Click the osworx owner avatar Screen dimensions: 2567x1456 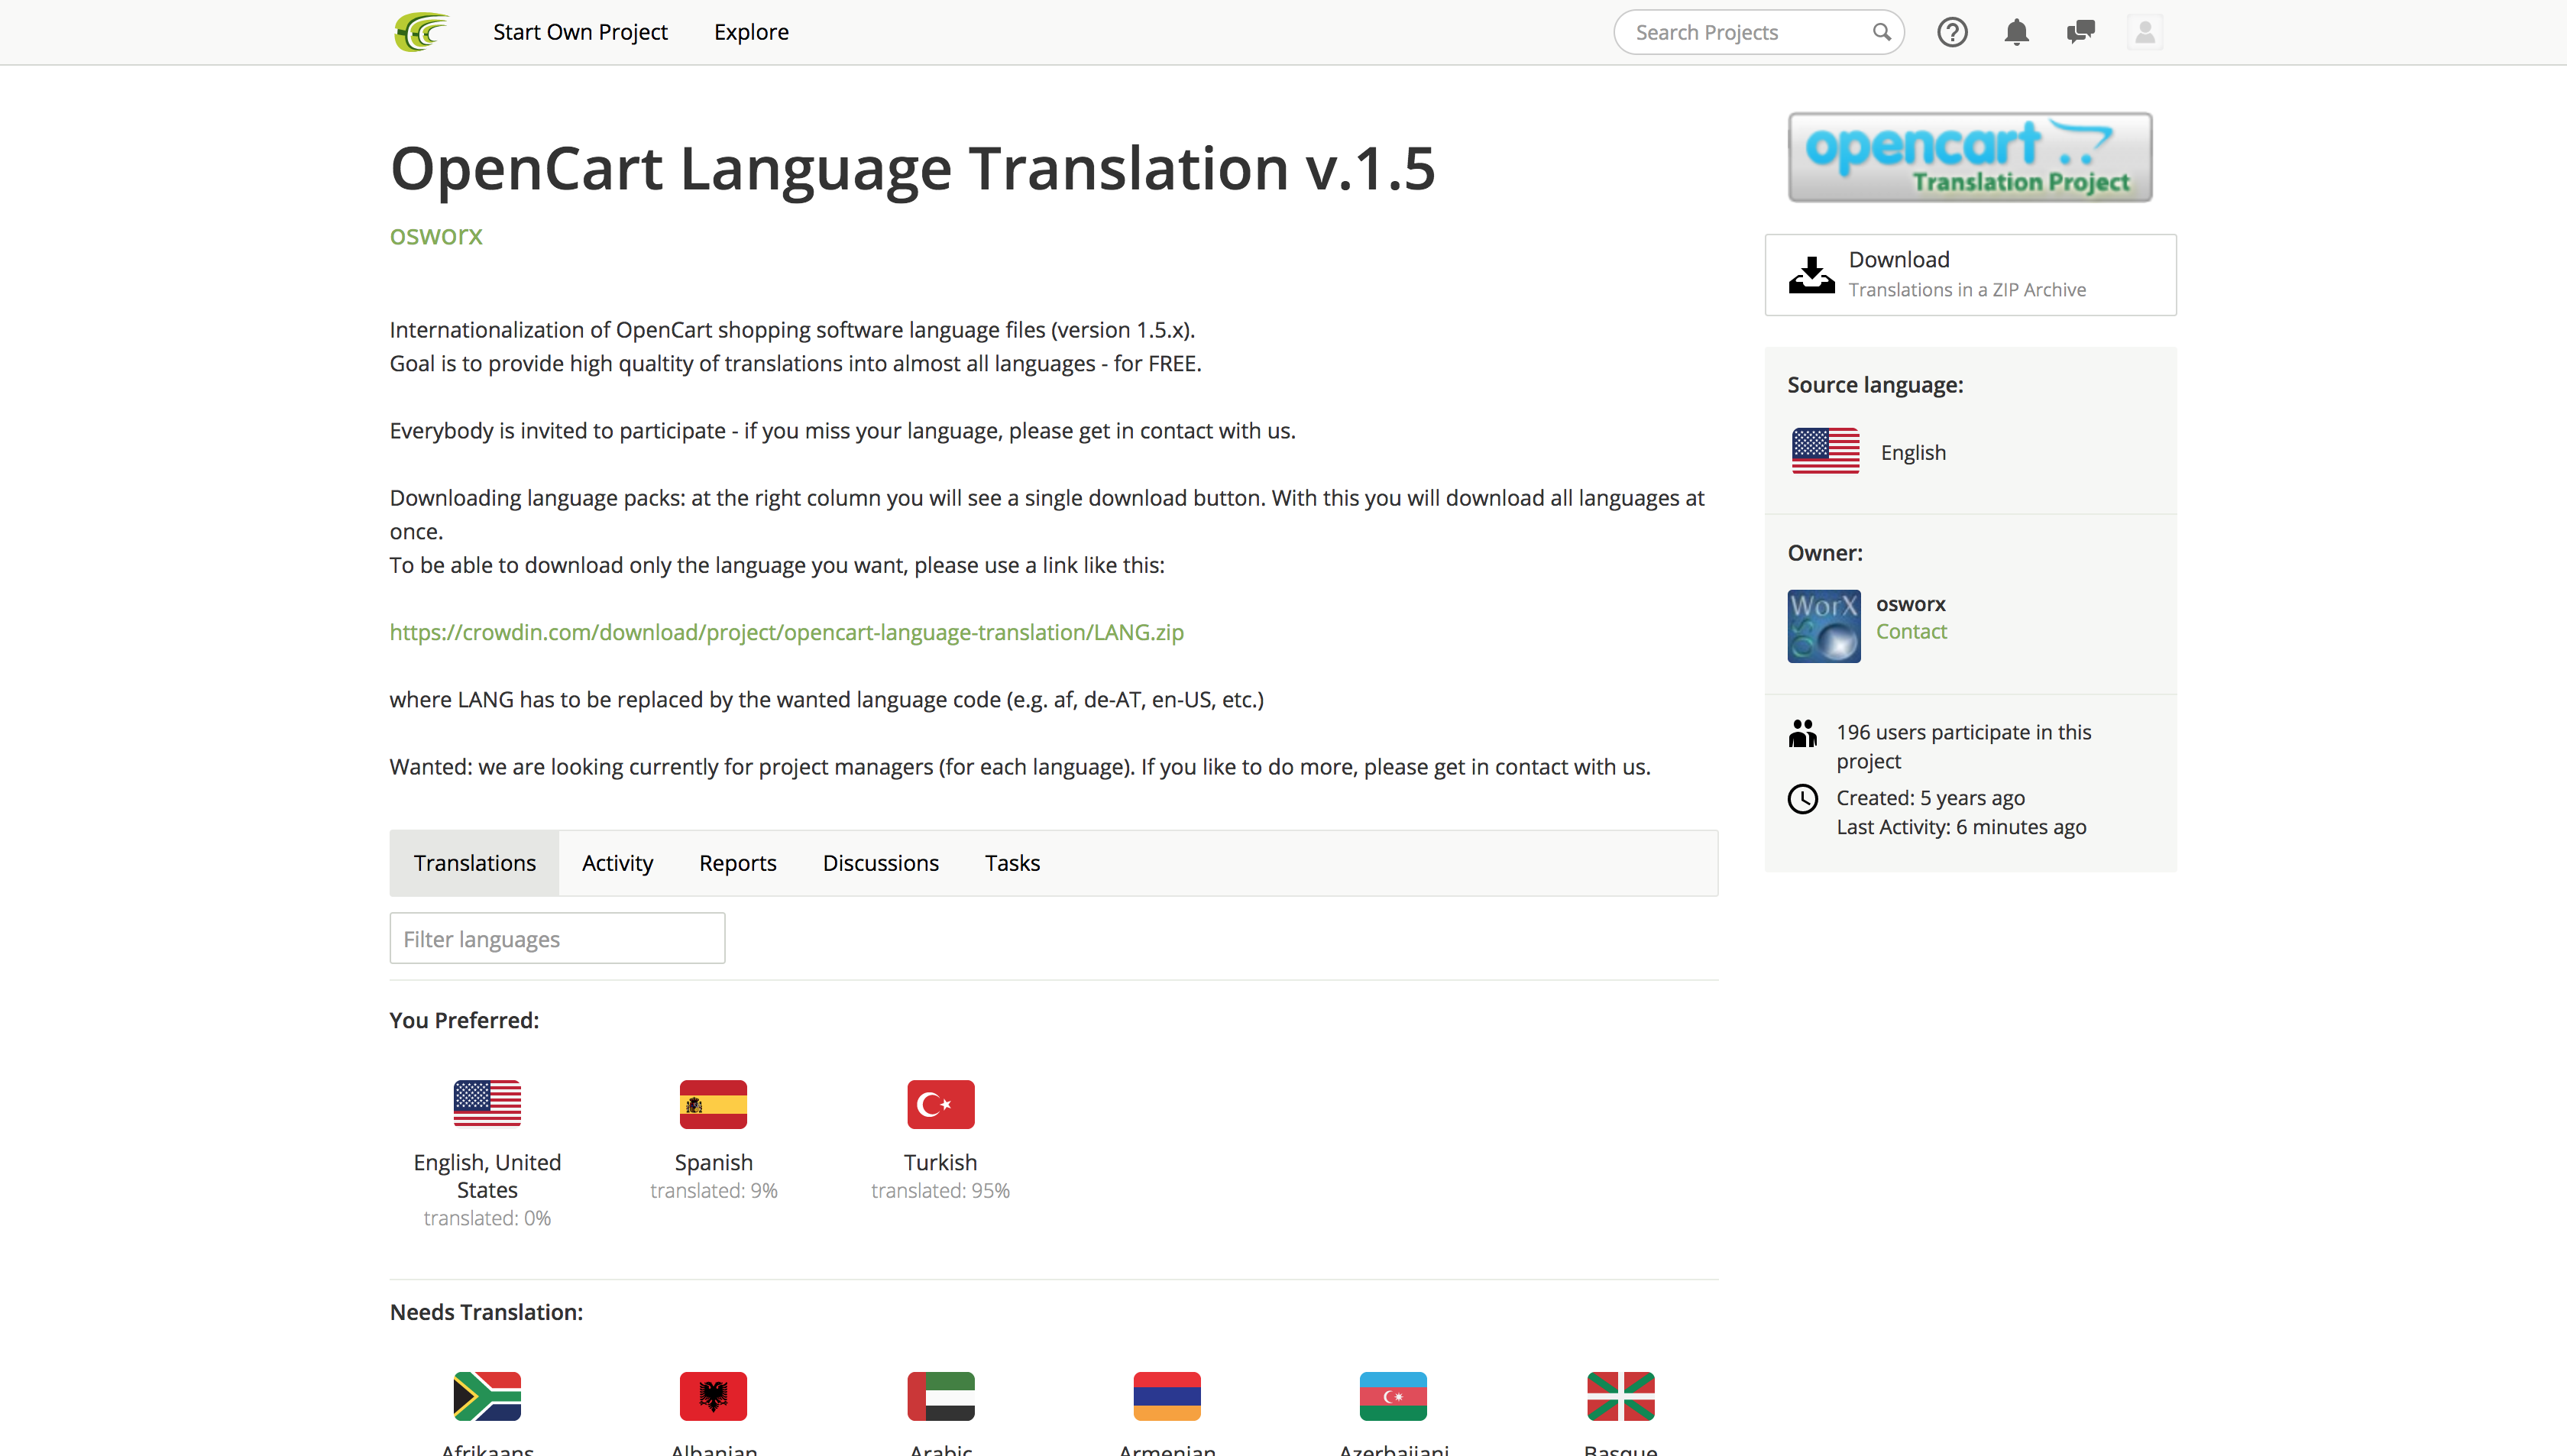(x=1824, y=626)
